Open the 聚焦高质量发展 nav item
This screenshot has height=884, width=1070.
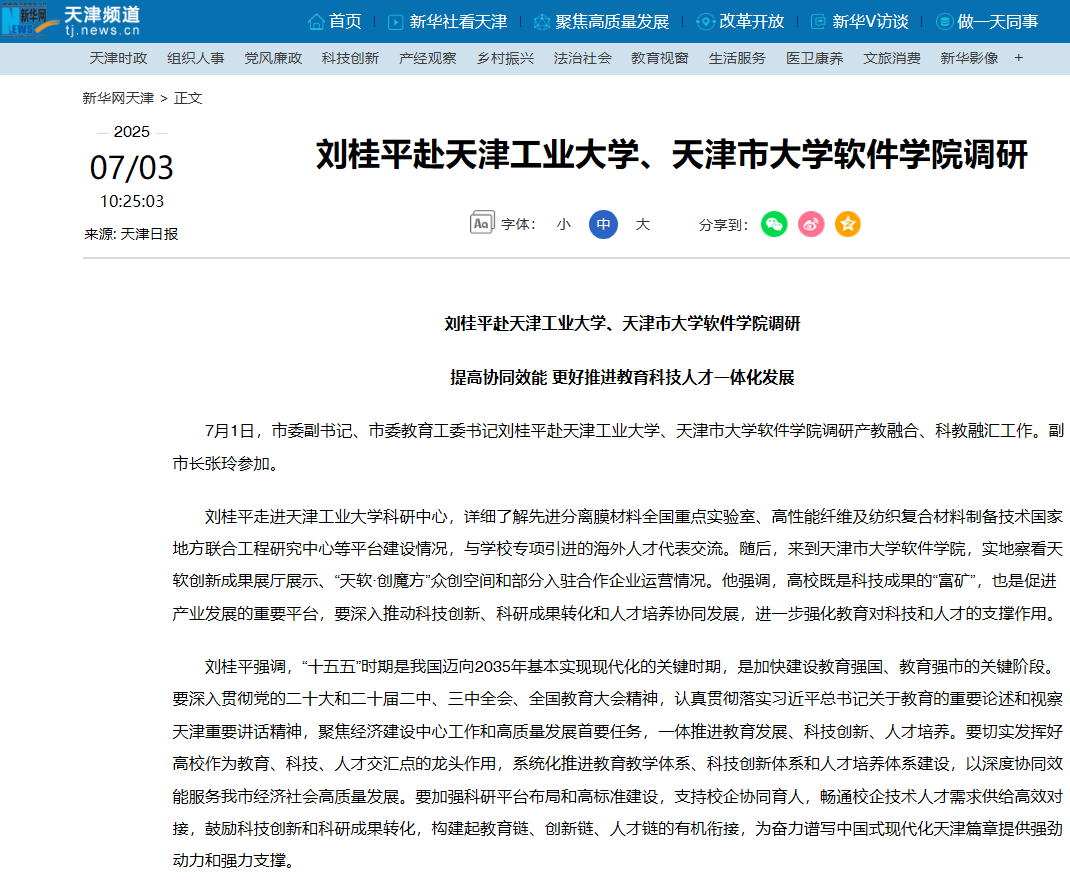(x=612, y=22)
